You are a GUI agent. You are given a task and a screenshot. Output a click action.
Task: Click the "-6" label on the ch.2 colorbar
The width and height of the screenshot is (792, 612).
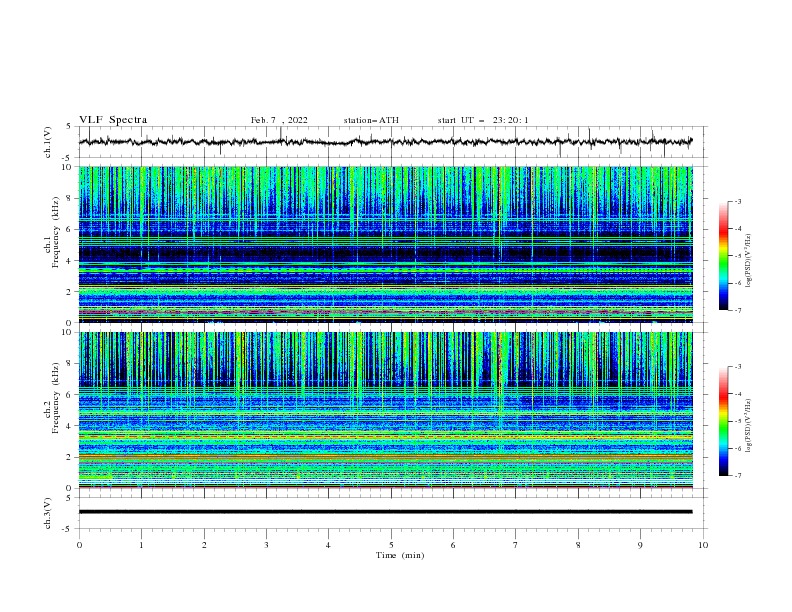(737, 448)
